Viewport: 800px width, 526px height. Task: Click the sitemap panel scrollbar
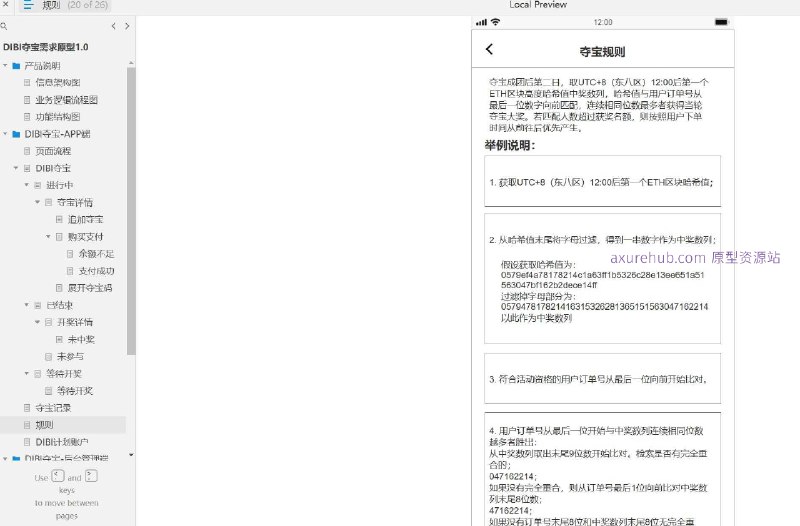pos(131,210)
